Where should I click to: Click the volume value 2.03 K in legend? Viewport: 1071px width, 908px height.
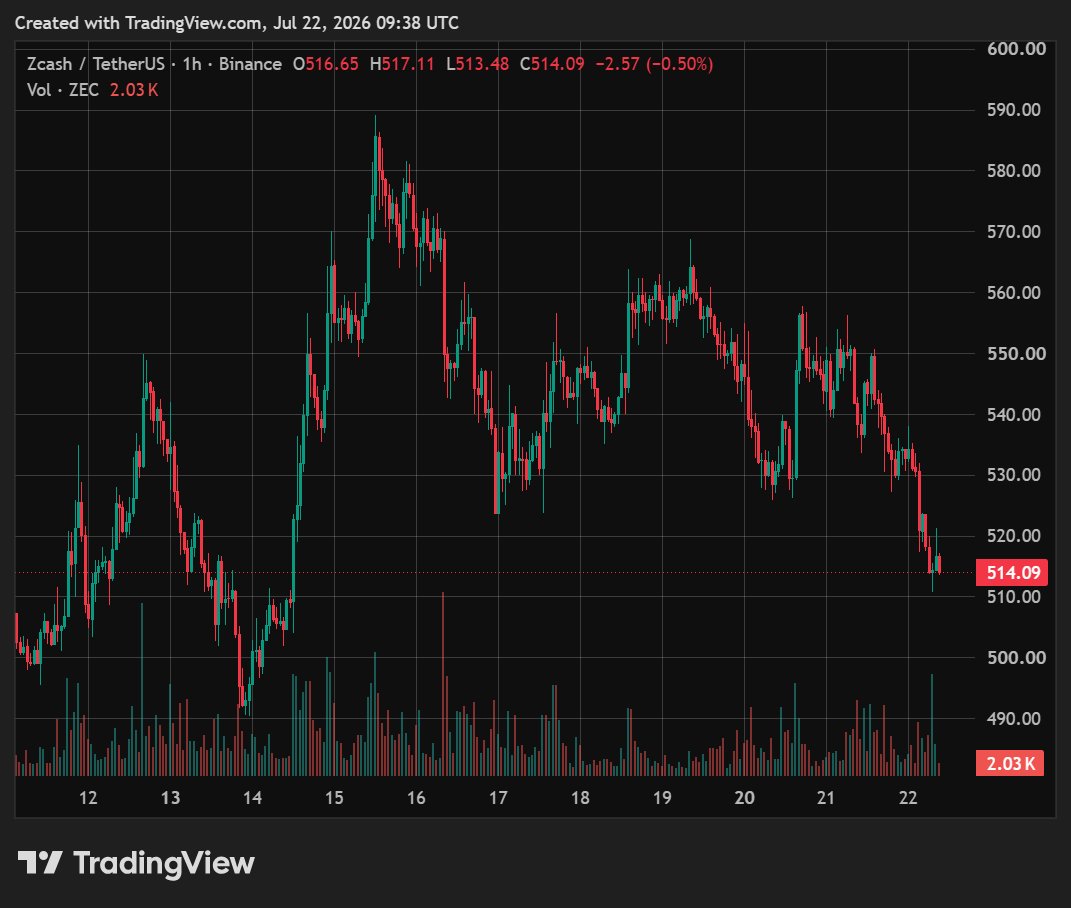(134, 90)
